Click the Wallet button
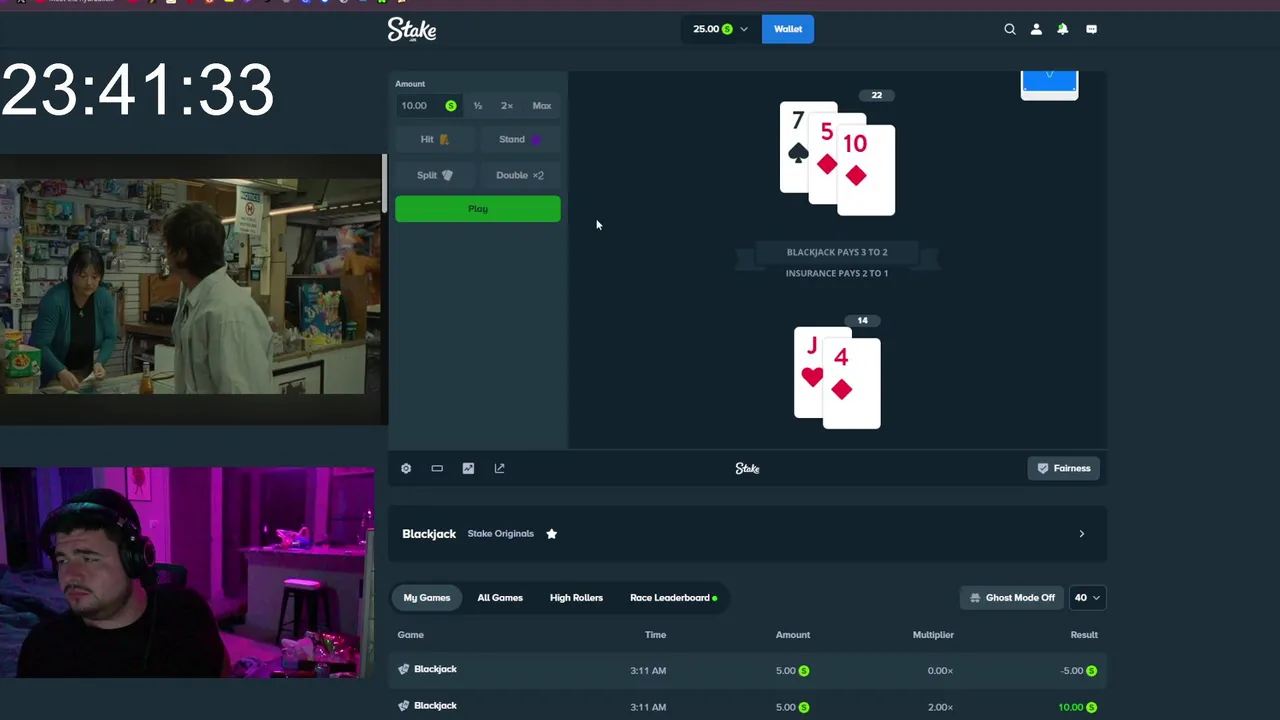The width and height of the screenshot is (1280, 720). click(x=788, y=29)
